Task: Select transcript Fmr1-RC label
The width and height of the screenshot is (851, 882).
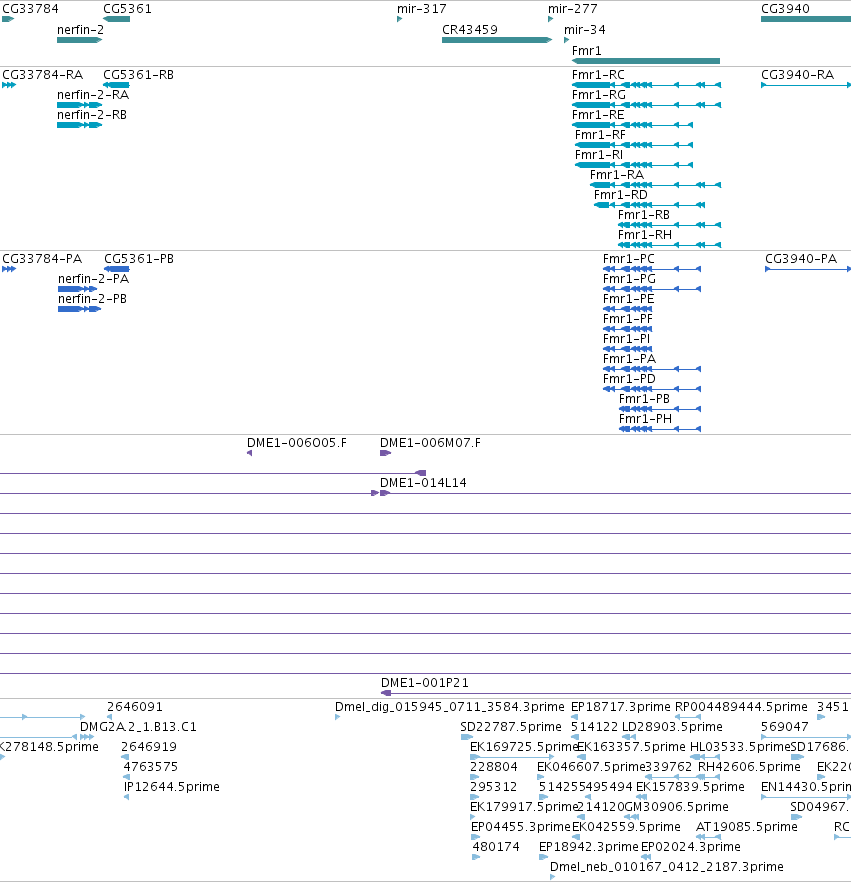Action: (x=598, y=75)
